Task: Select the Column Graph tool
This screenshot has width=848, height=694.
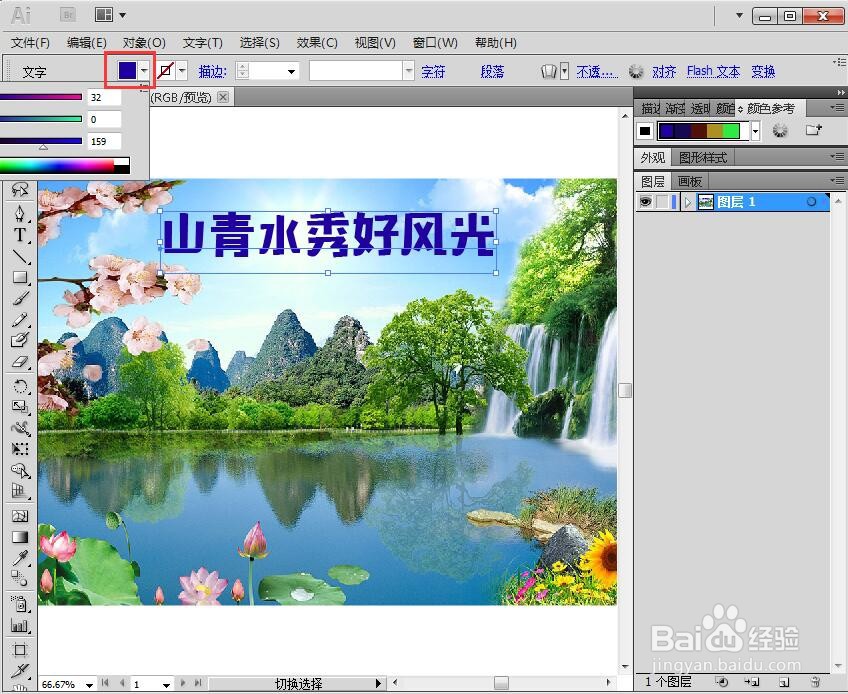Action: click(x=20, y=626)
